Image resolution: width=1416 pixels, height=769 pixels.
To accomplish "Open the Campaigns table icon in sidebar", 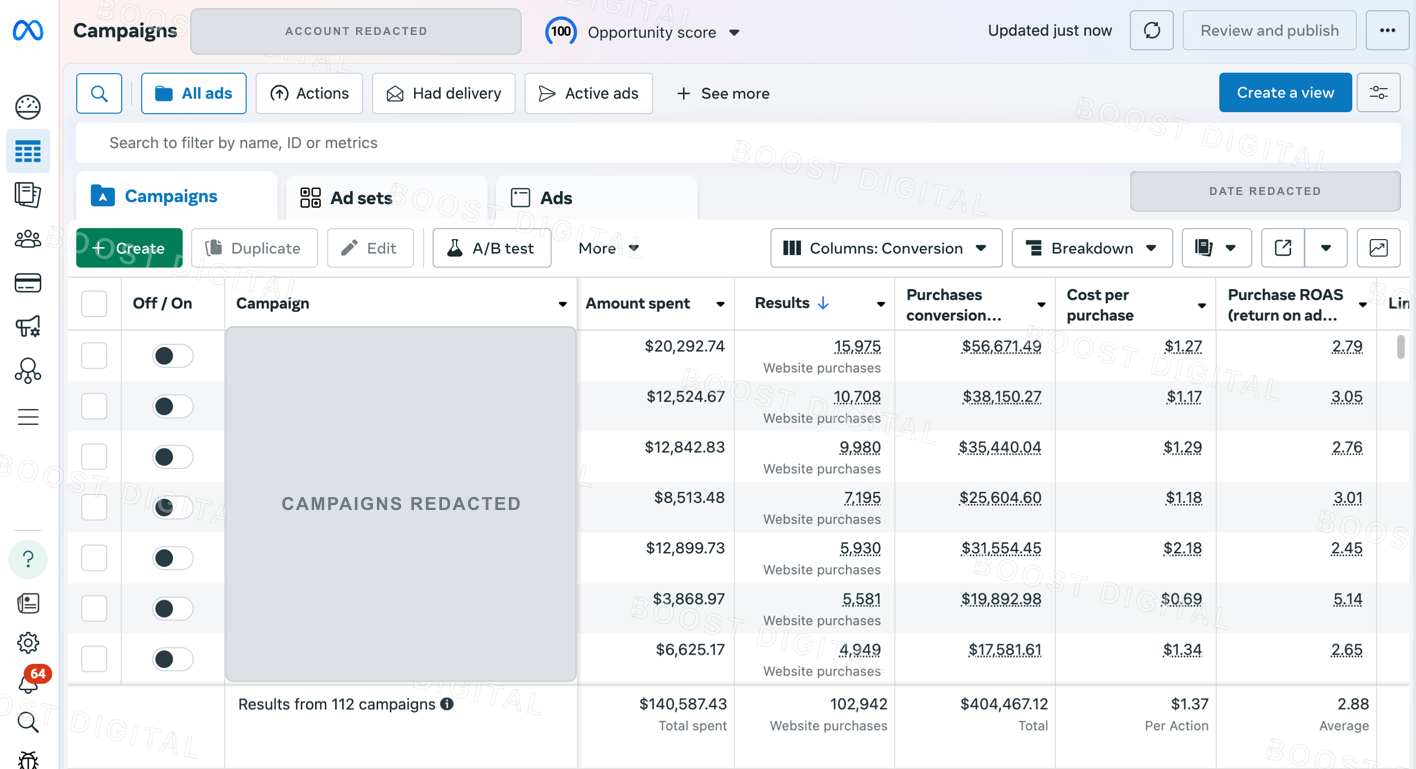I will point(28,151).
